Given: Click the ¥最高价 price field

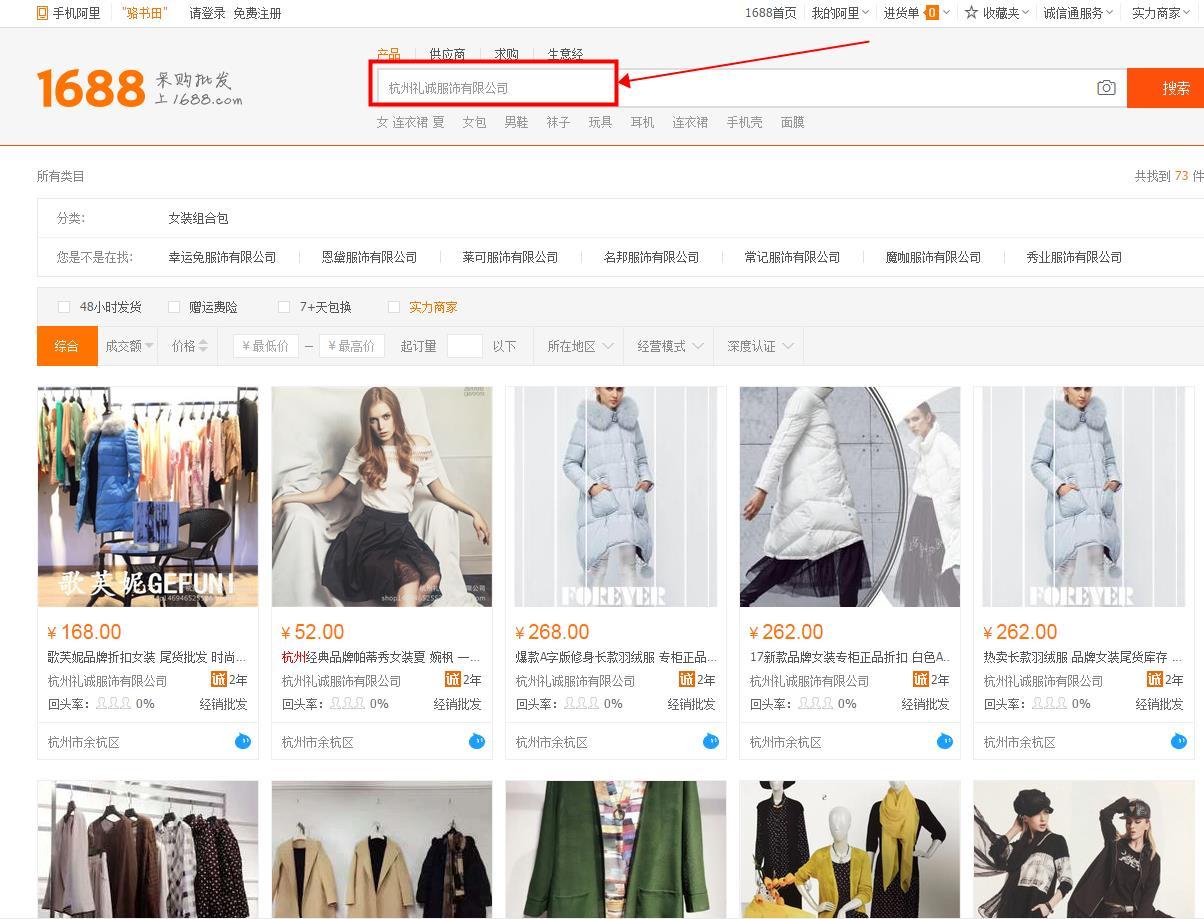Looking at the screenshot, I should [352, 346].
